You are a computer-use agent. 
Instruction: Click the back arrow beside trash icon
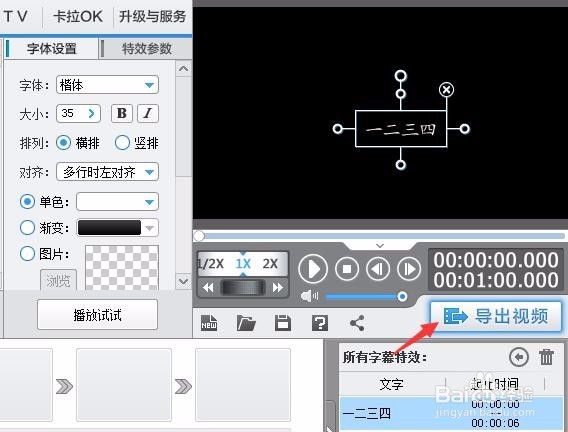click(519, 357)
